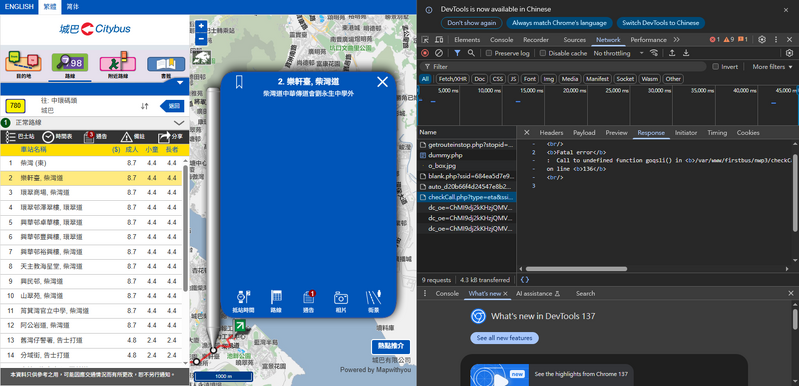Open the 巴士站 bus stops list tab
Screen dimensions: 799x386
(x=20, y=136)
